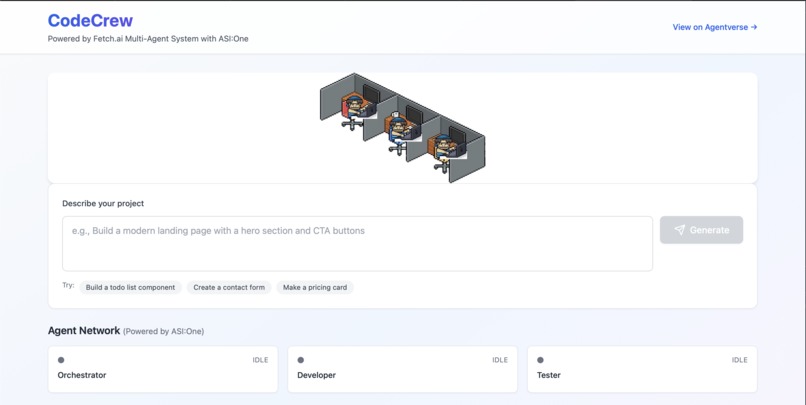Click the IDLE label on Tester card
This screenshot has height=405, width=806.
(x=739, y=360)
